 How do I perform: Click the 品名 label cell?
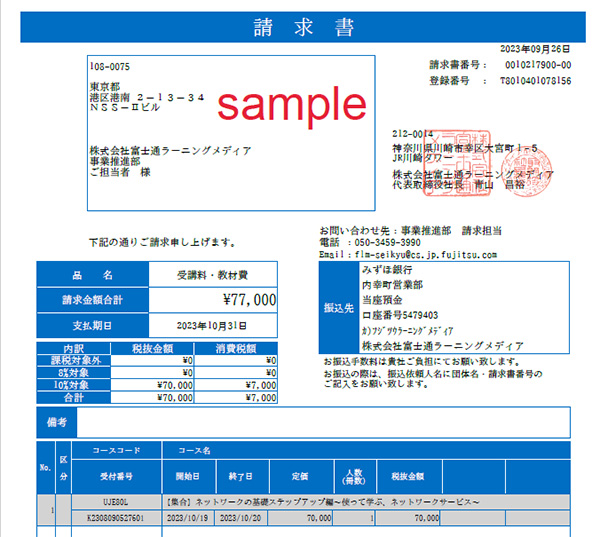coord(93,275)
